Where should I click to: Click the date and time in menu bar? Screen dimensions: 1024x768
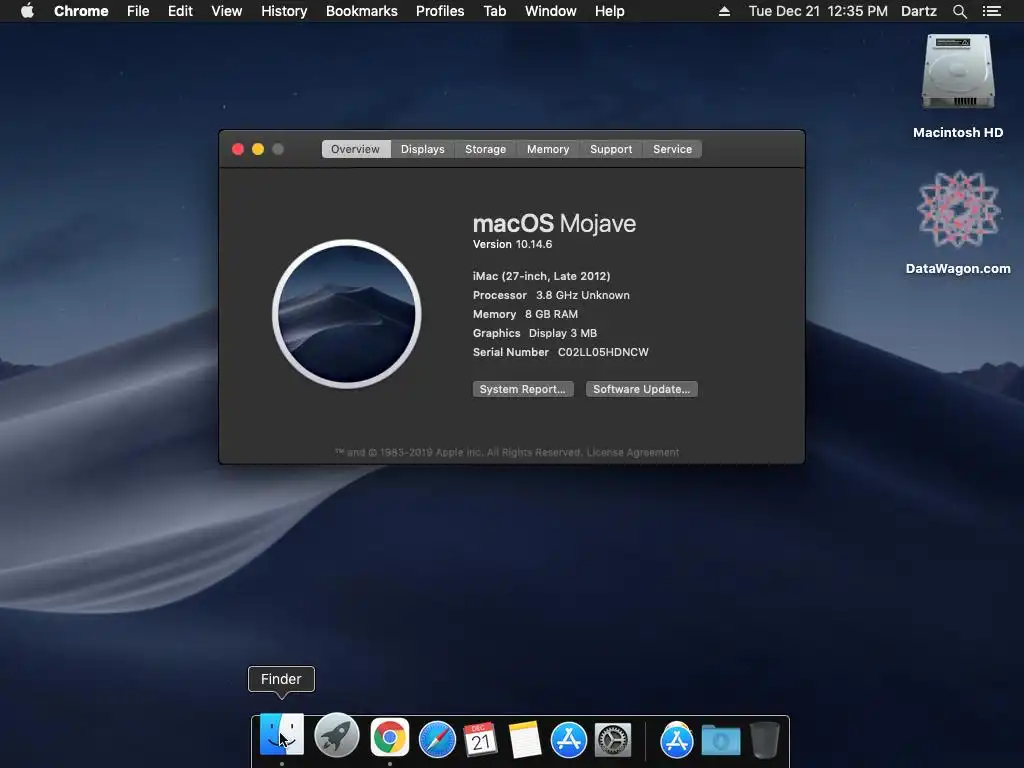[818, 11]
